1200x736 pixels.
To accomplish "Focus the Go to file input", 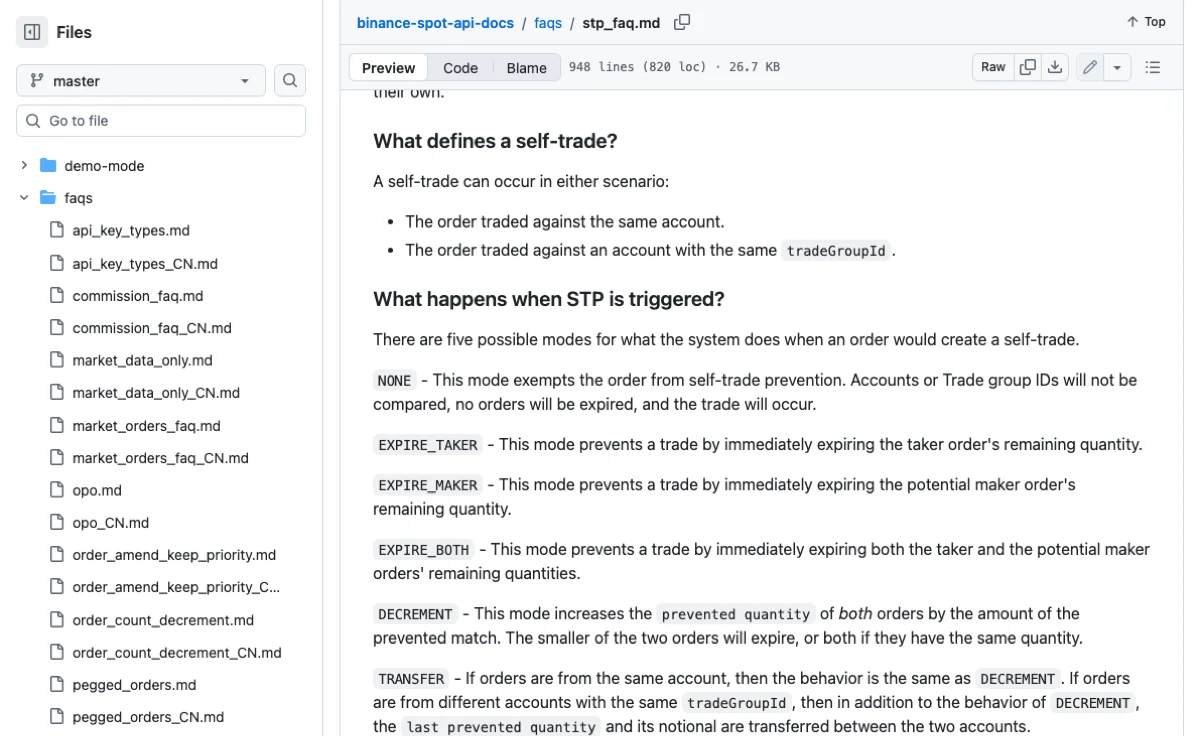I will [161, 121].
